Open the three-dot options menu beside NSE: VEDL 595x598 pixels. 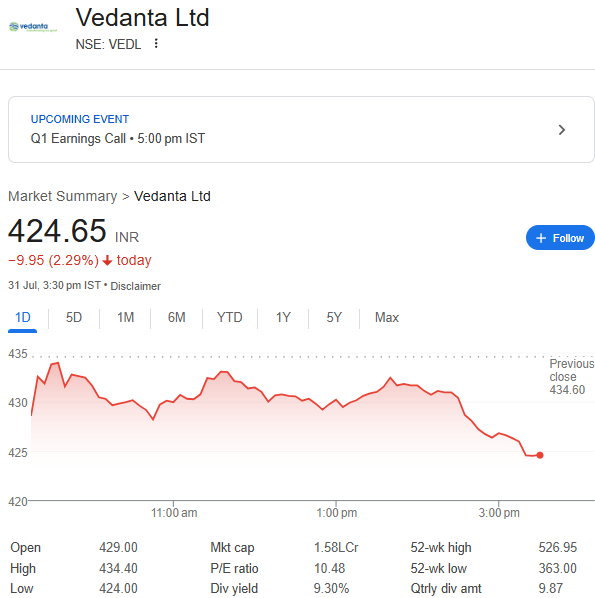click(x=156, y=43)
